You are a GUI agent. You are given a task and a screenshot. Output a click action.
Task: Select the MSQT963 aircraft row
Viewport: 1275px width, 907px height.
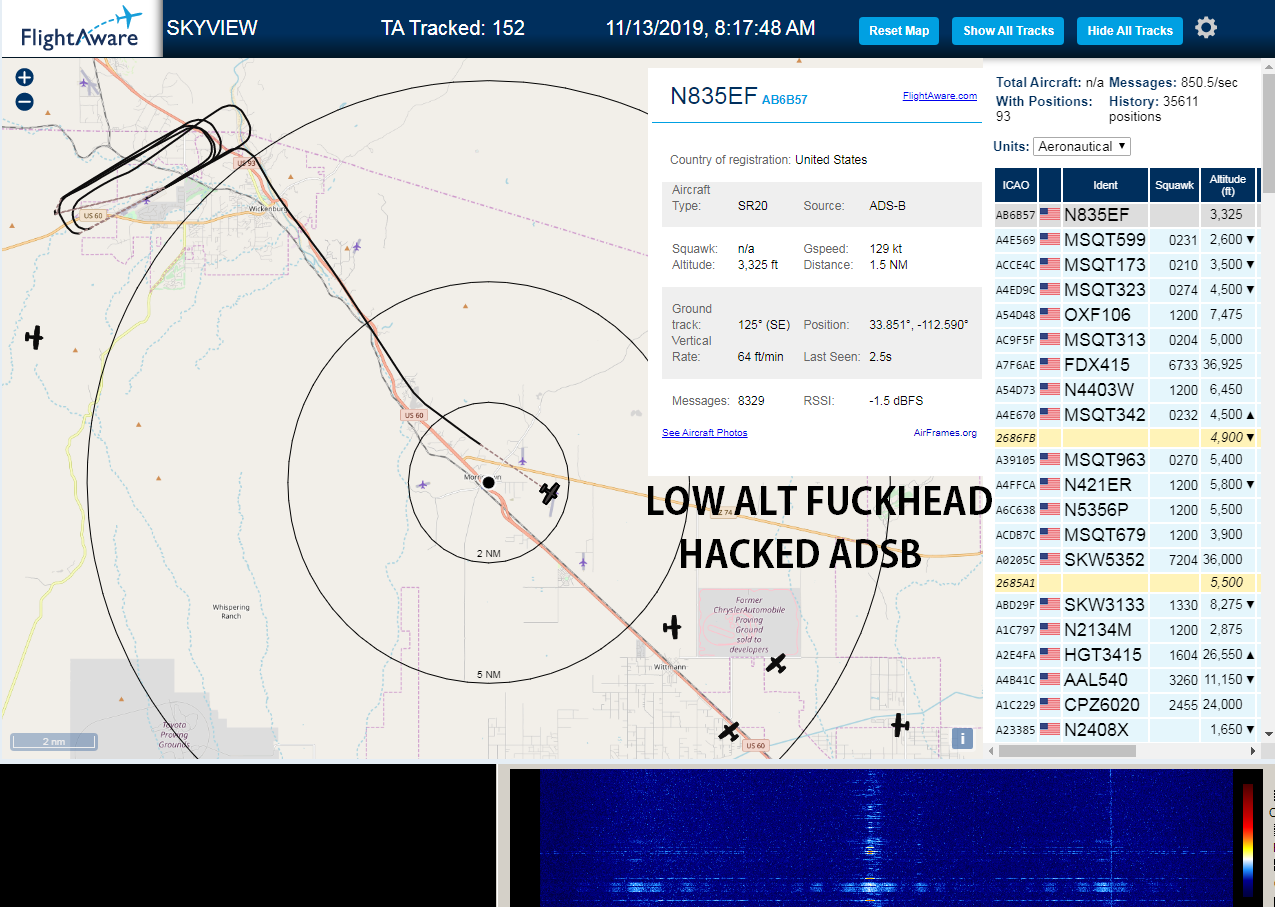coord(1126,460)
